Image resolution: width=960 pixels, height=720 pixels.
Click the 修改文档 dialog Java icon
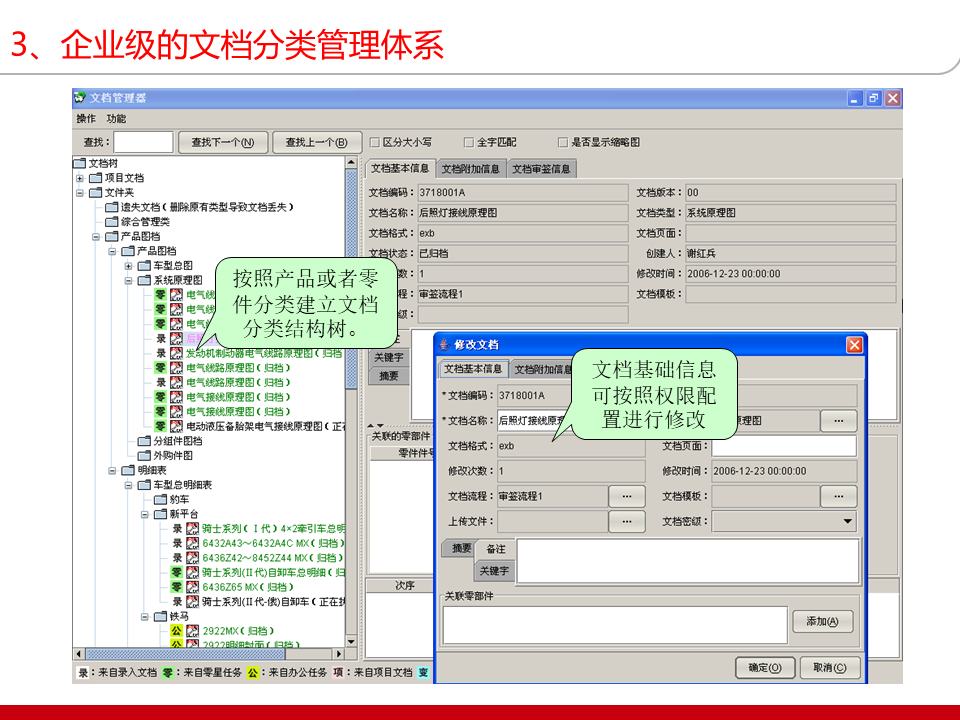pyautogui.click(x=445, y=345)
